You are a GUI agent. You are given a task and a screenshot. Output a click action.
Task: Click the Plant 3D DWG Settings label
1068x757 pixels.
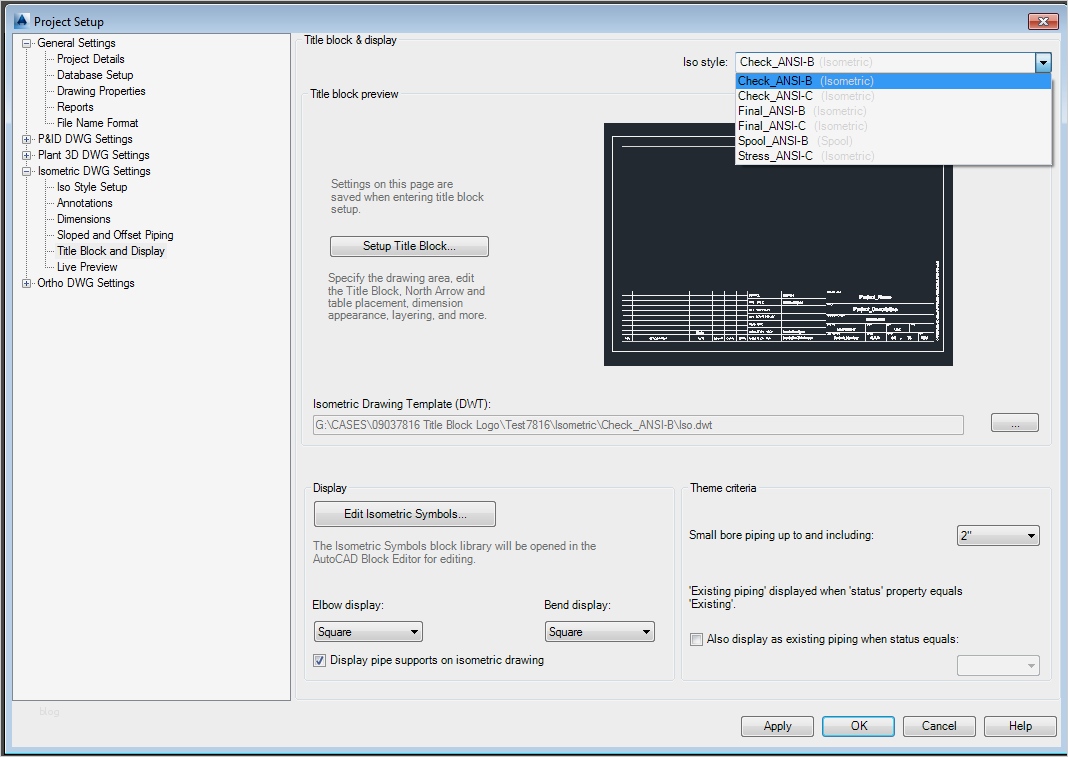[x=93, y=155]
